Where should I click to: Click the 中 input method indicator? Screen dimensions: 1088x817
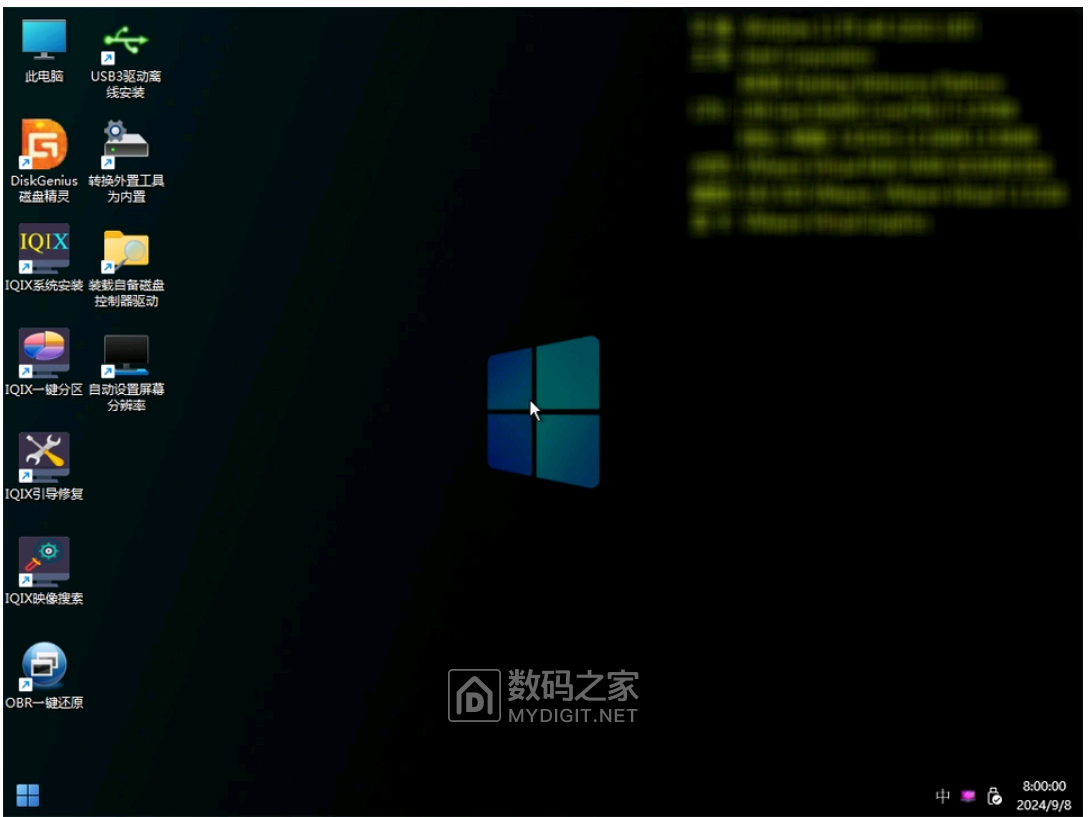coord(942,796)
